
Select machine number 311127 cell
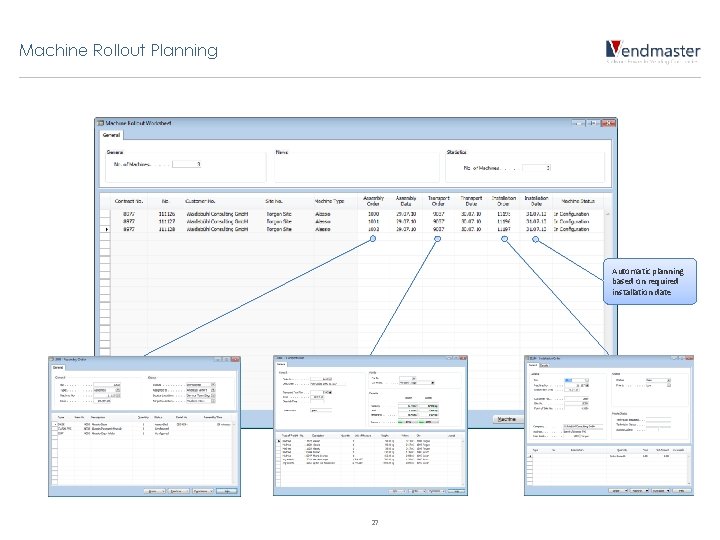click(167, 221)
